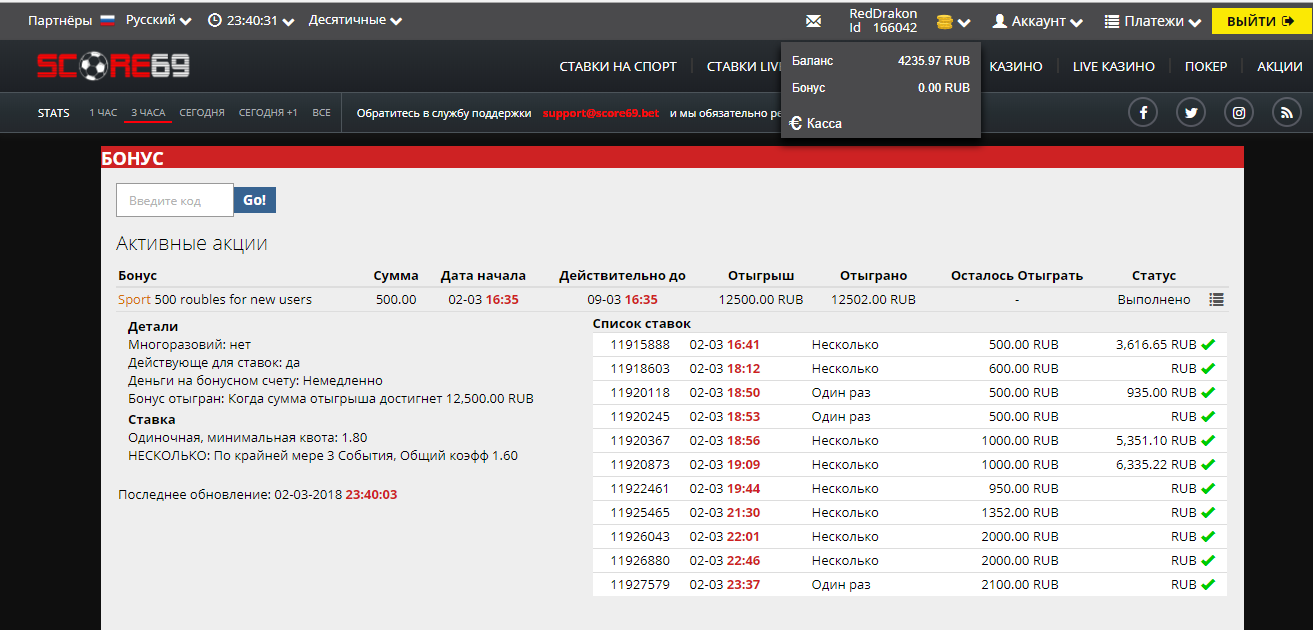Viewport: 1313px width, 630px height.
Task: Open the Twitter social icon
Action: coord(1191,113)
